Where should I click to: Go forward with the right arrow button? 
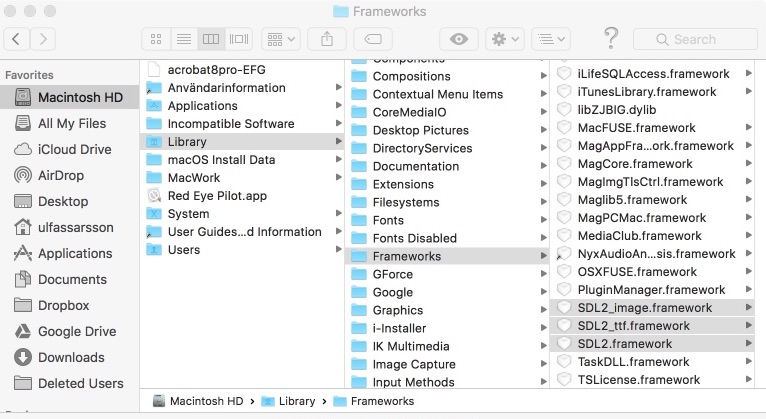[43, 39]
